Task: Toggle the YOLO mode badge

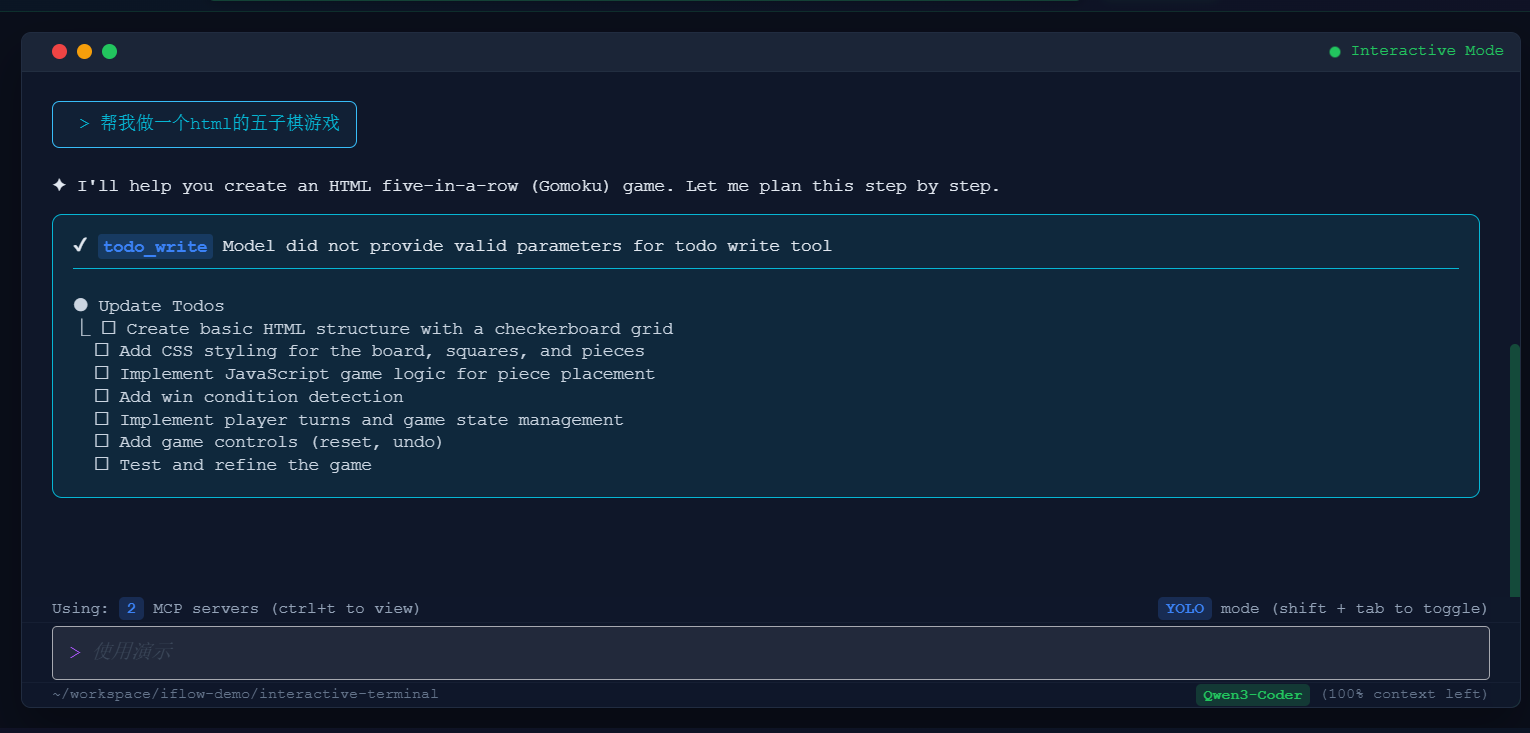Action: (1184, 608)
